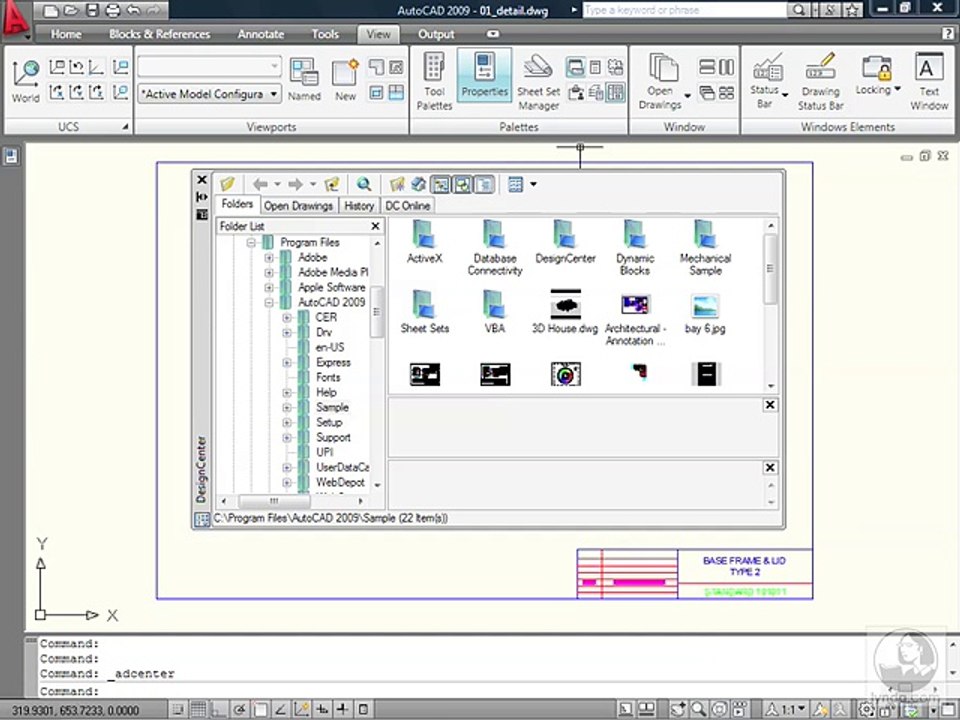Open the Annotate ribbon tab

[260, 34]
